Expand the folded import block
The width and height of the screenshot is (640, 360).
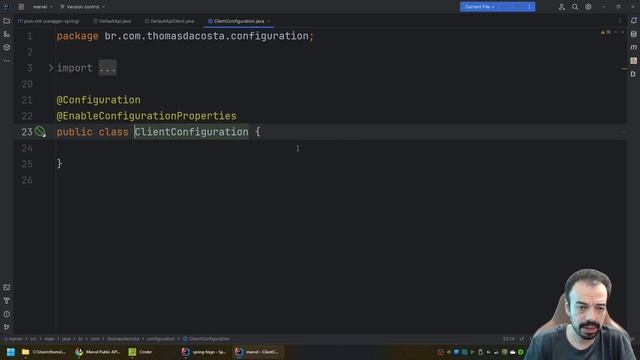(51, 68)
